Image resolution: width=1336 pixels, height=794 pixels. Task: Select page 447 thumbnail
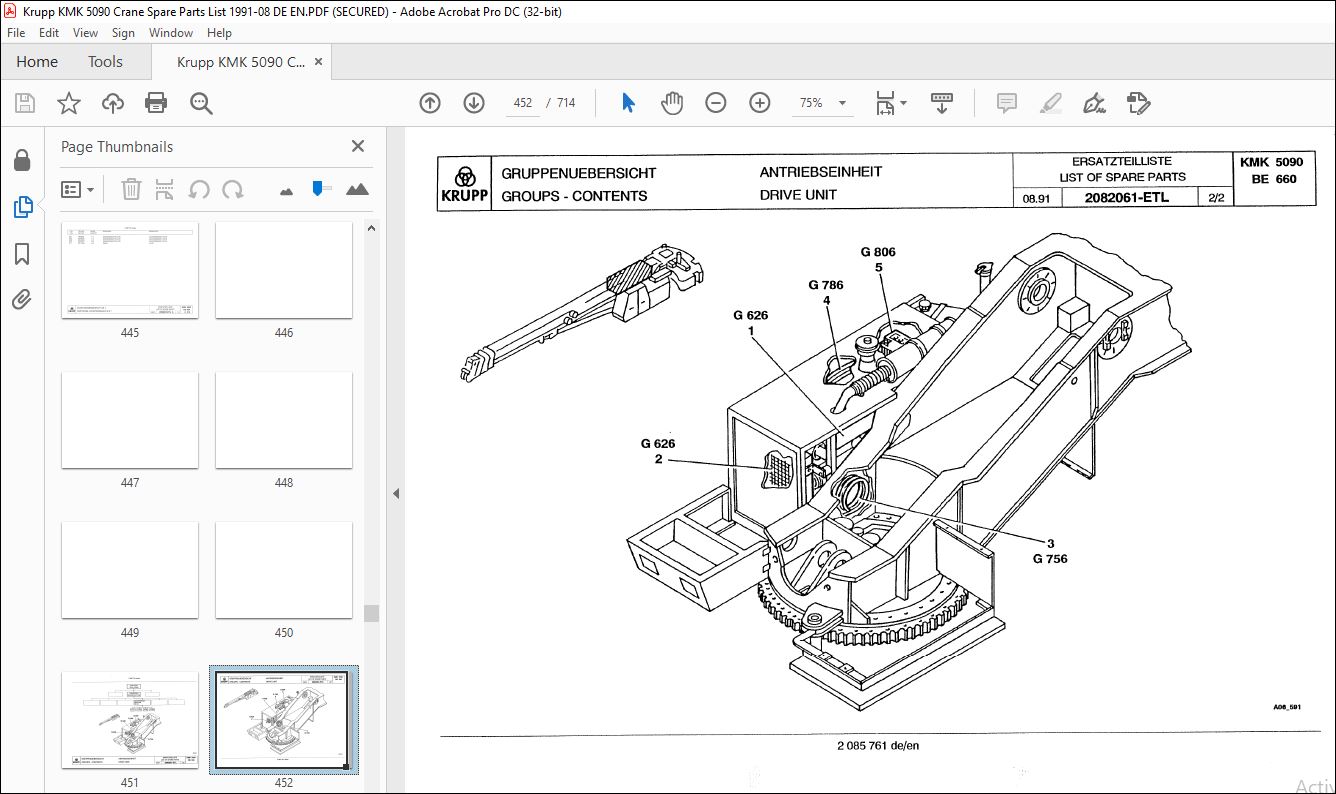coord(130,420)
